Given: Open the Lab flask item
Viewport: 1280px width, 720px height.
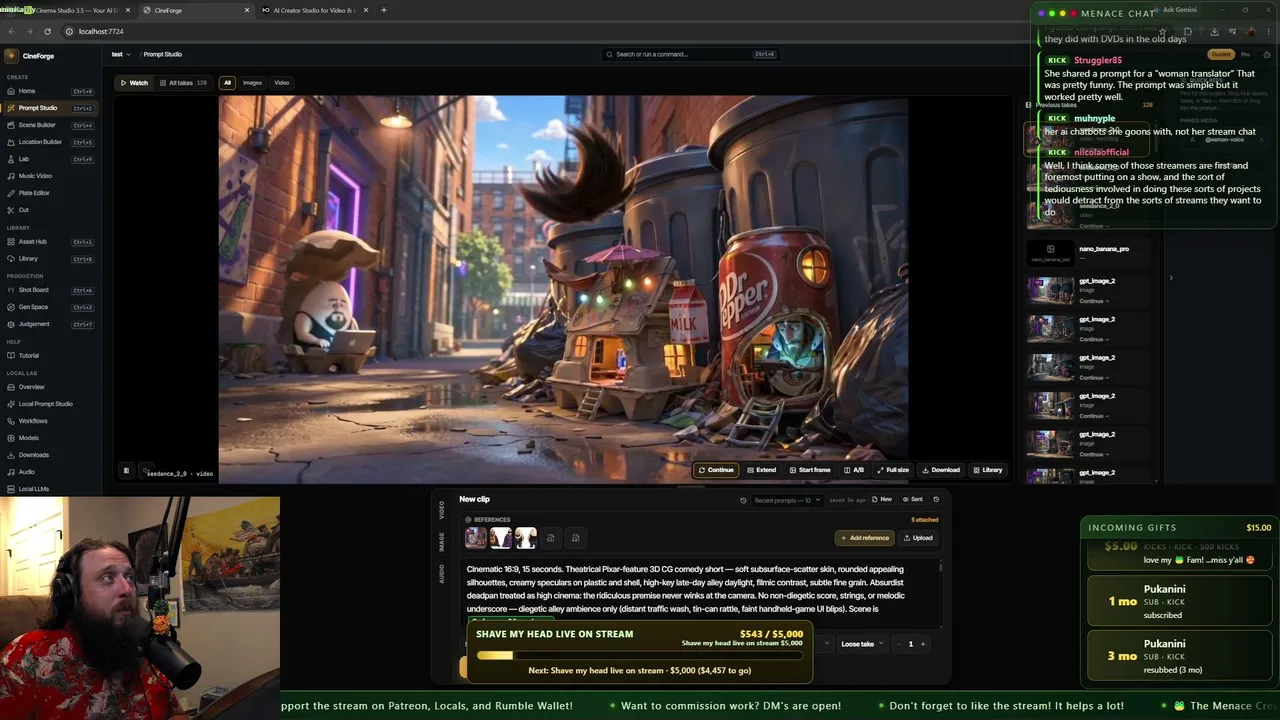Looking at the screenshot, I should (x=50, y=159).
